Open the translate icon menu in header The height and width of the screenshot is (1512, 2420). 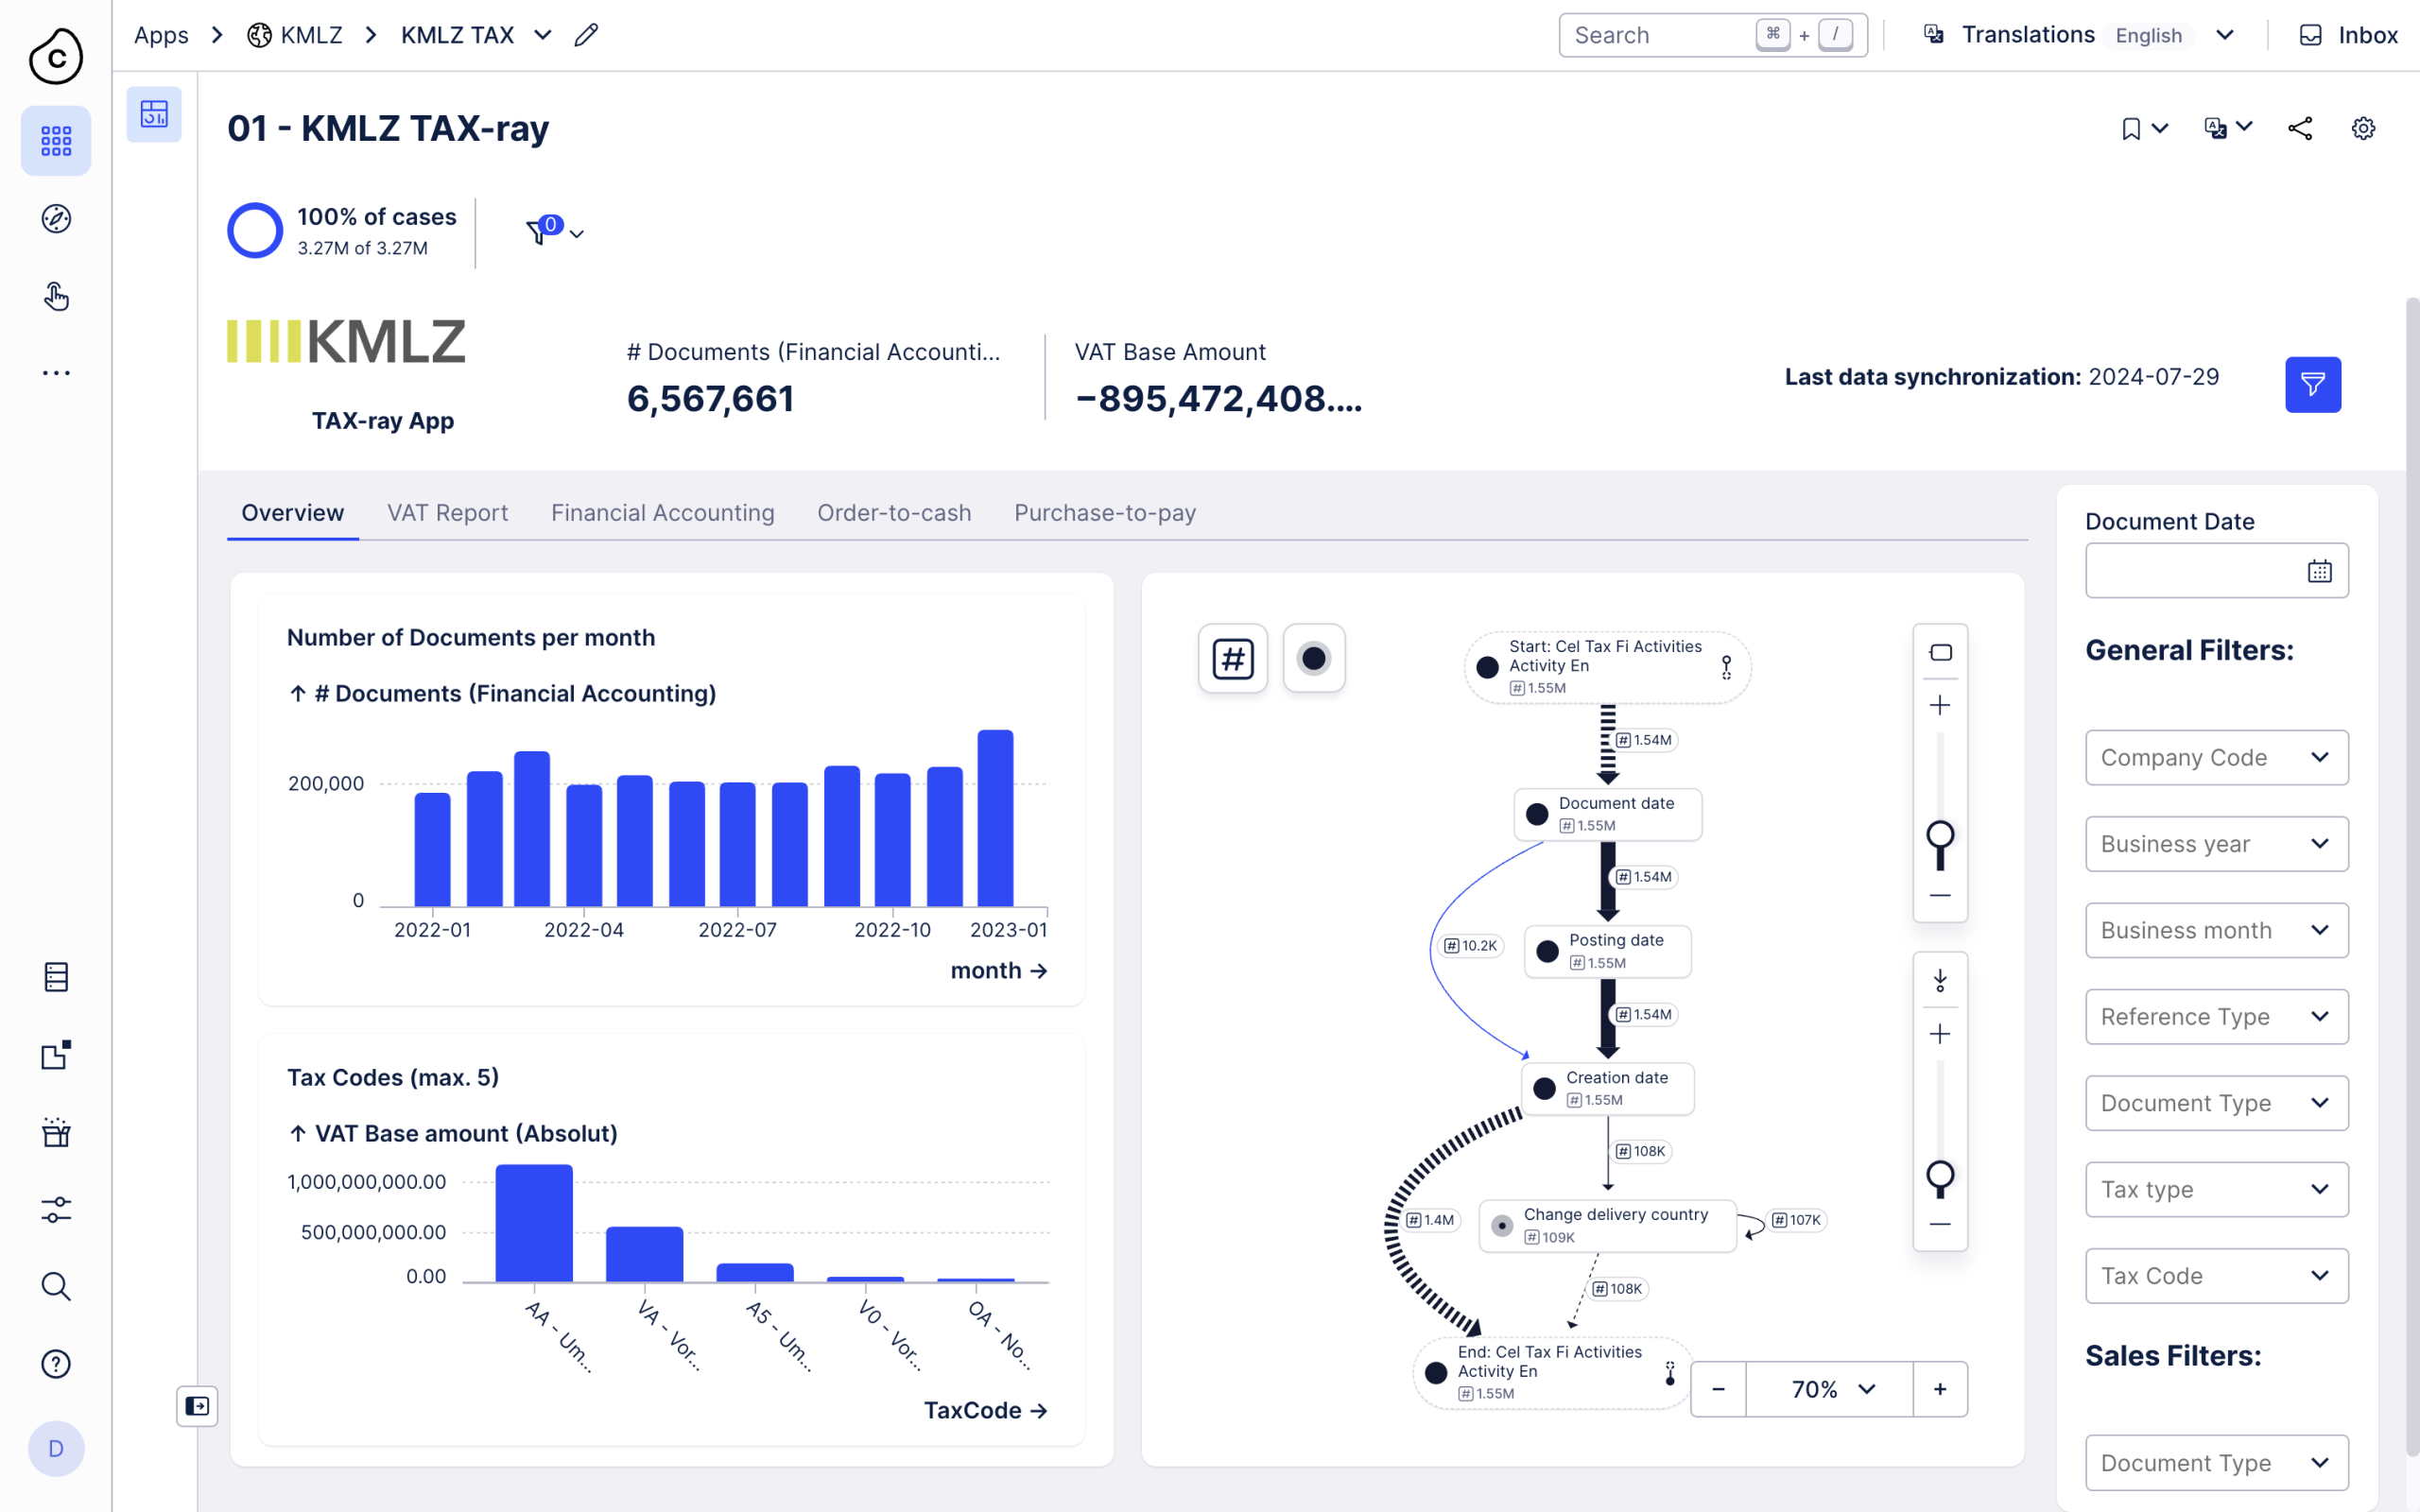coord(2228,128)
